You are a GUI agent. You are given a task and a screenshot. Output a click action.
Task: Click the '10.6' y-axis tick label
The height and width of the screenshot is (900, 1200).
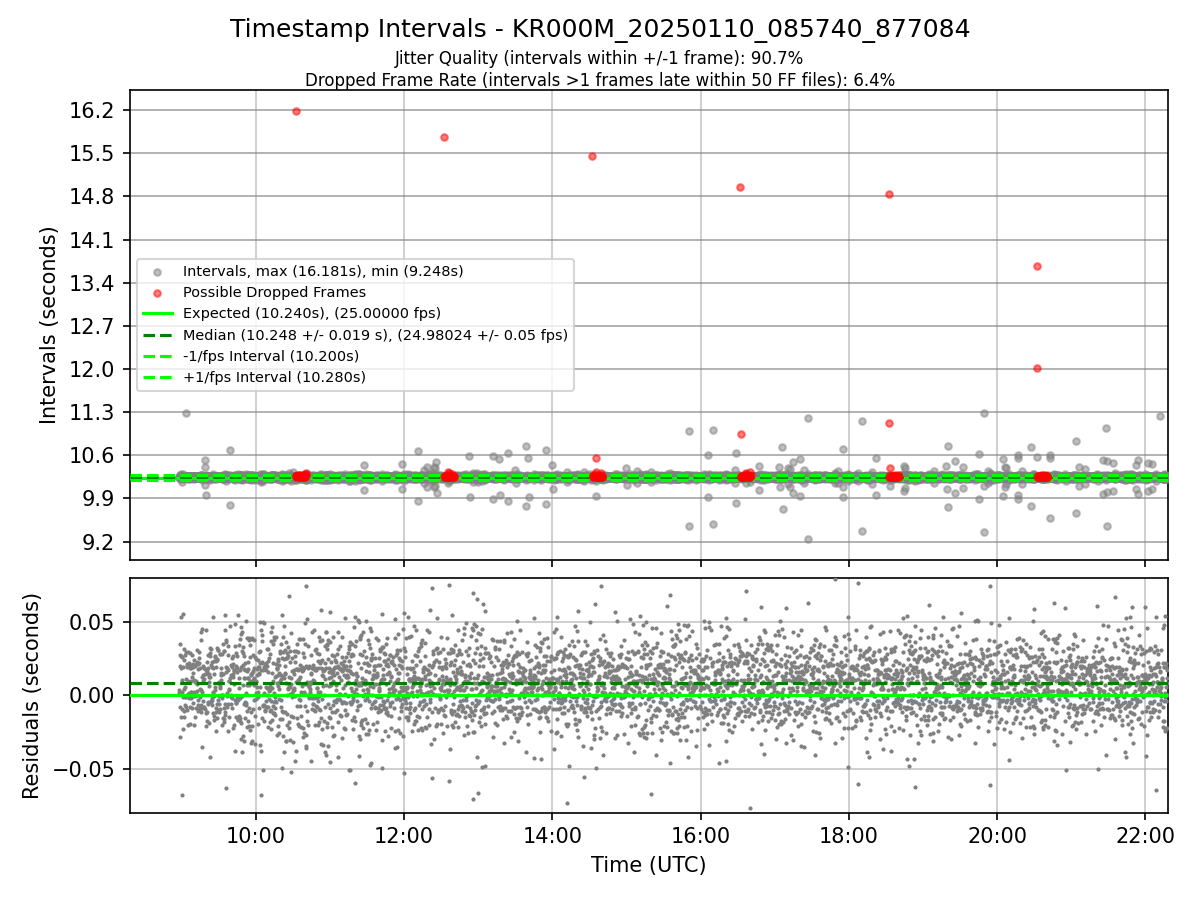pos(92,455)
